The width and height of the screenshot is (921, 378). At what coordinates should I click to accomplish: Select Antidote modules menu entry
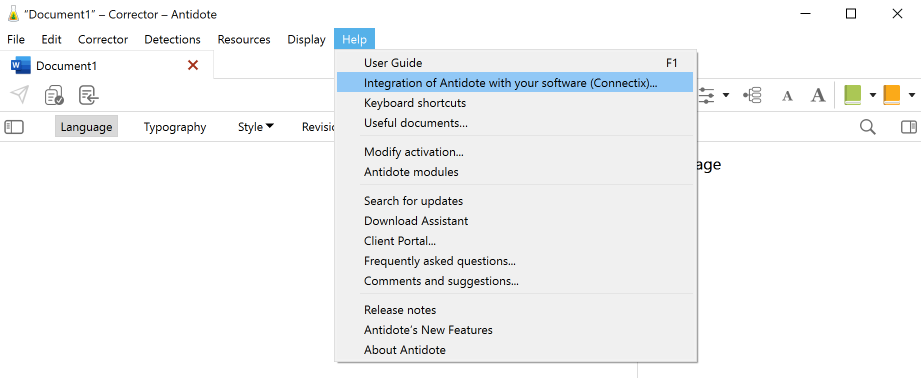pos(515,171)
